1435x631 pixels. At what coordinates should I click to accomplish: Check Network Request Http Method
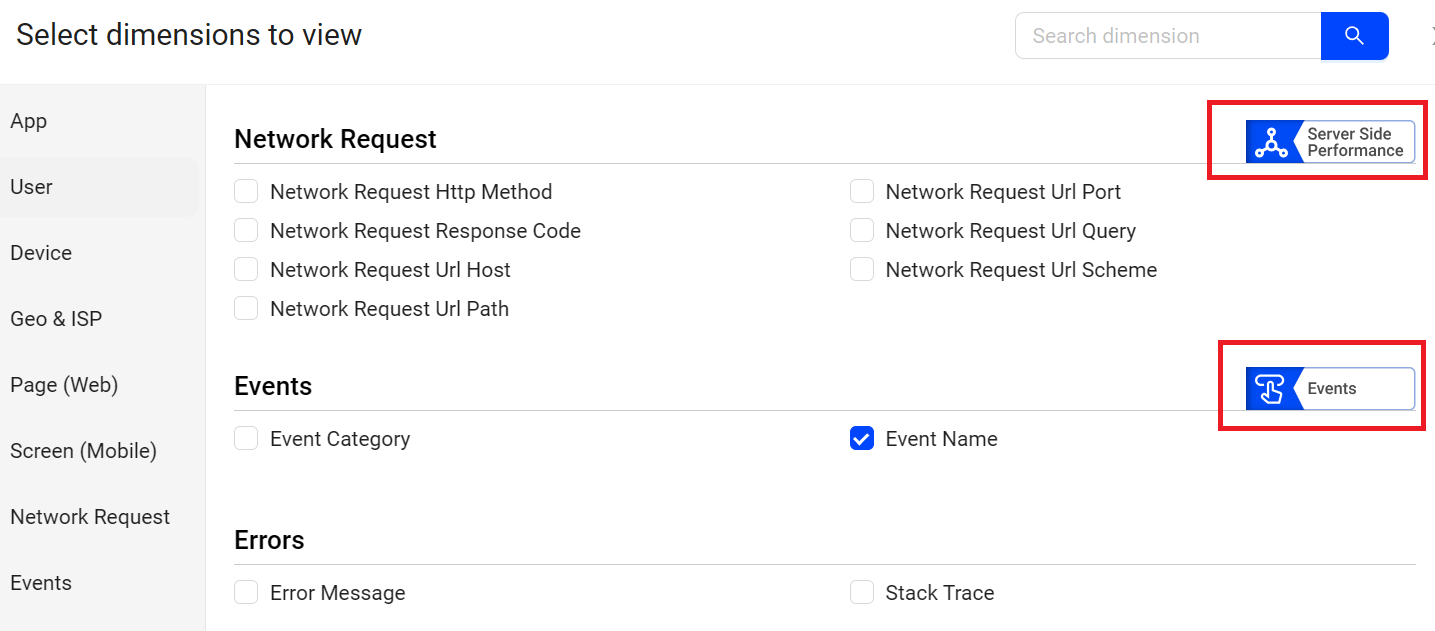tap(246, 192)
